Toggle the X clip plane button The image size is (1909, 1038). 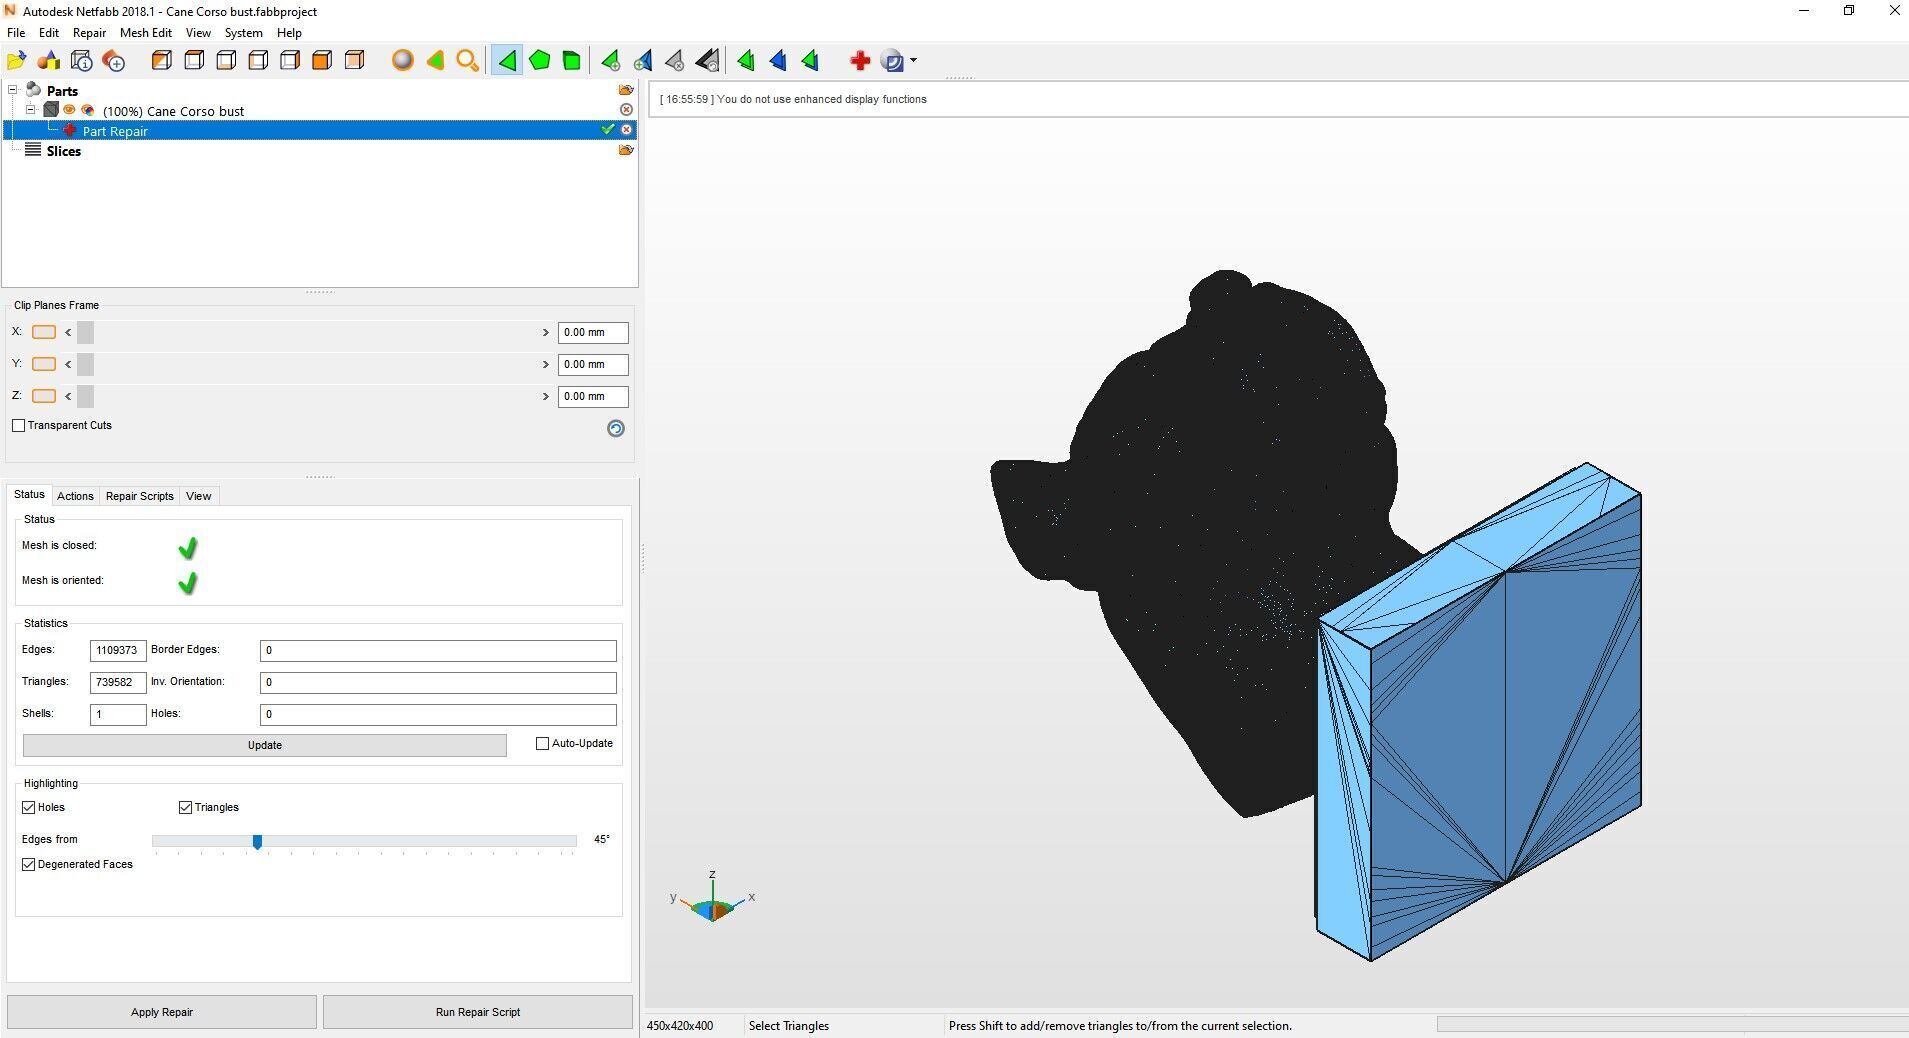pos(44,332)
